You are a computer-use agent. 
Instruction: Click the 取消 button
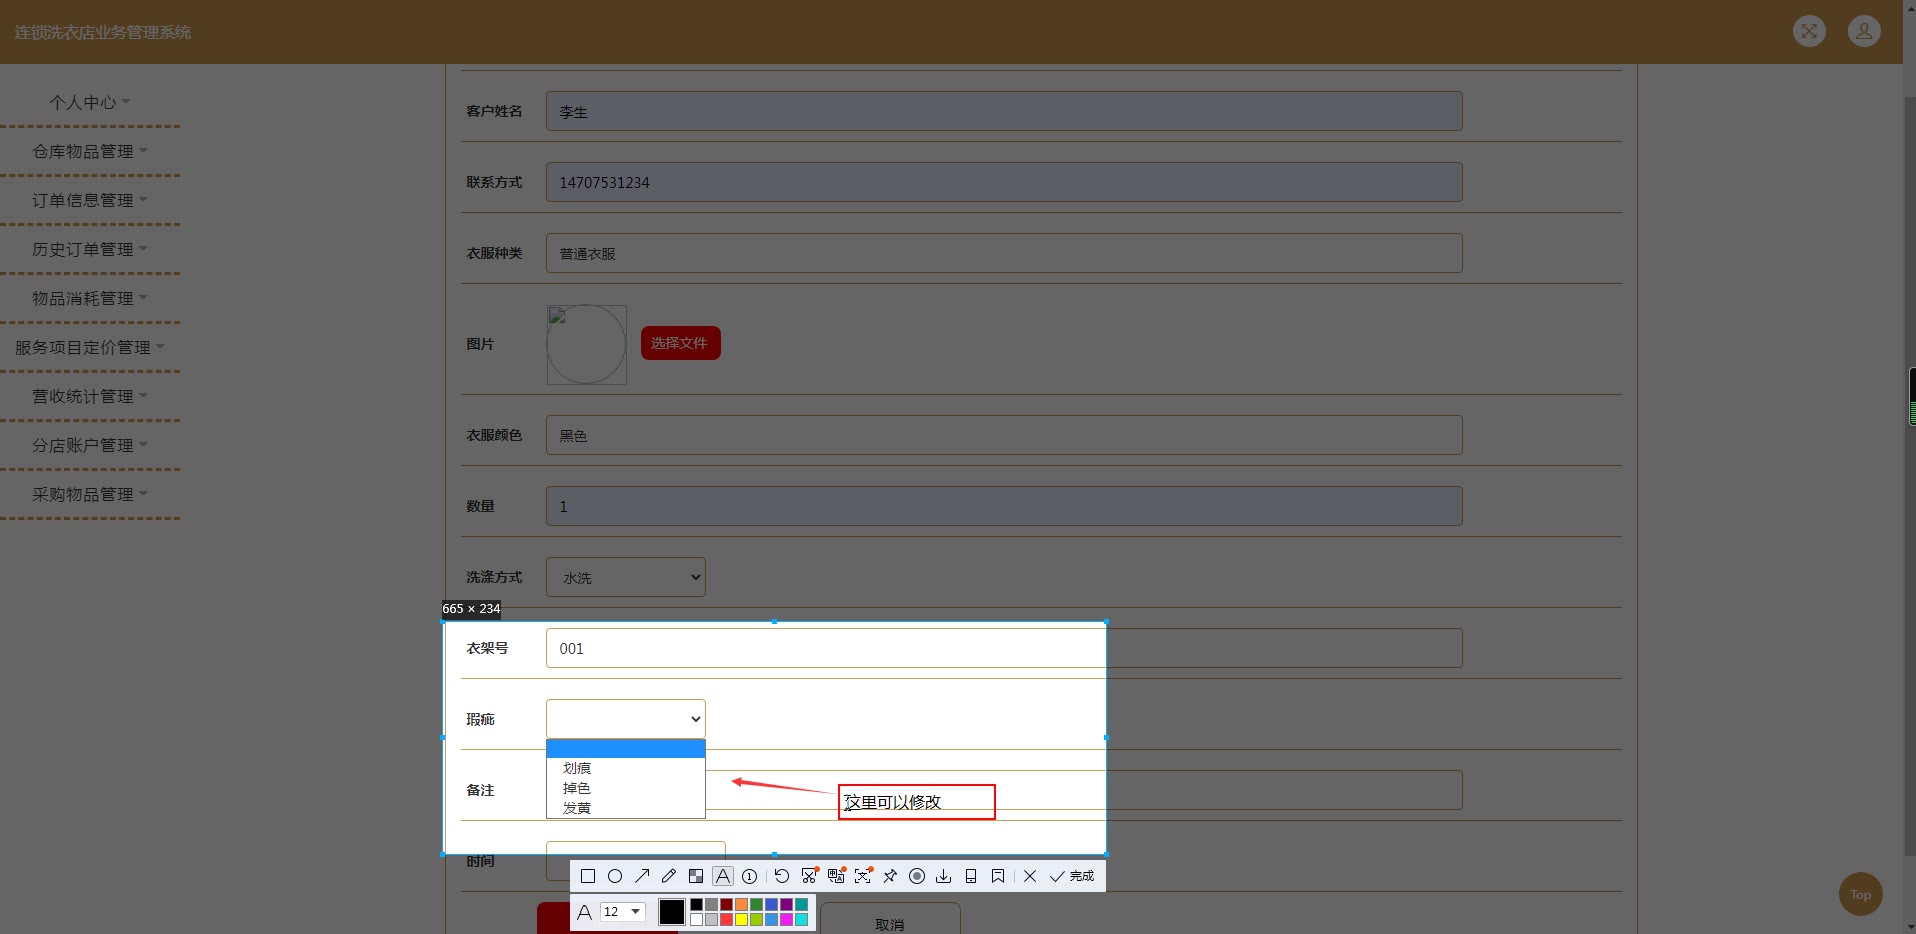click(890, 920)
